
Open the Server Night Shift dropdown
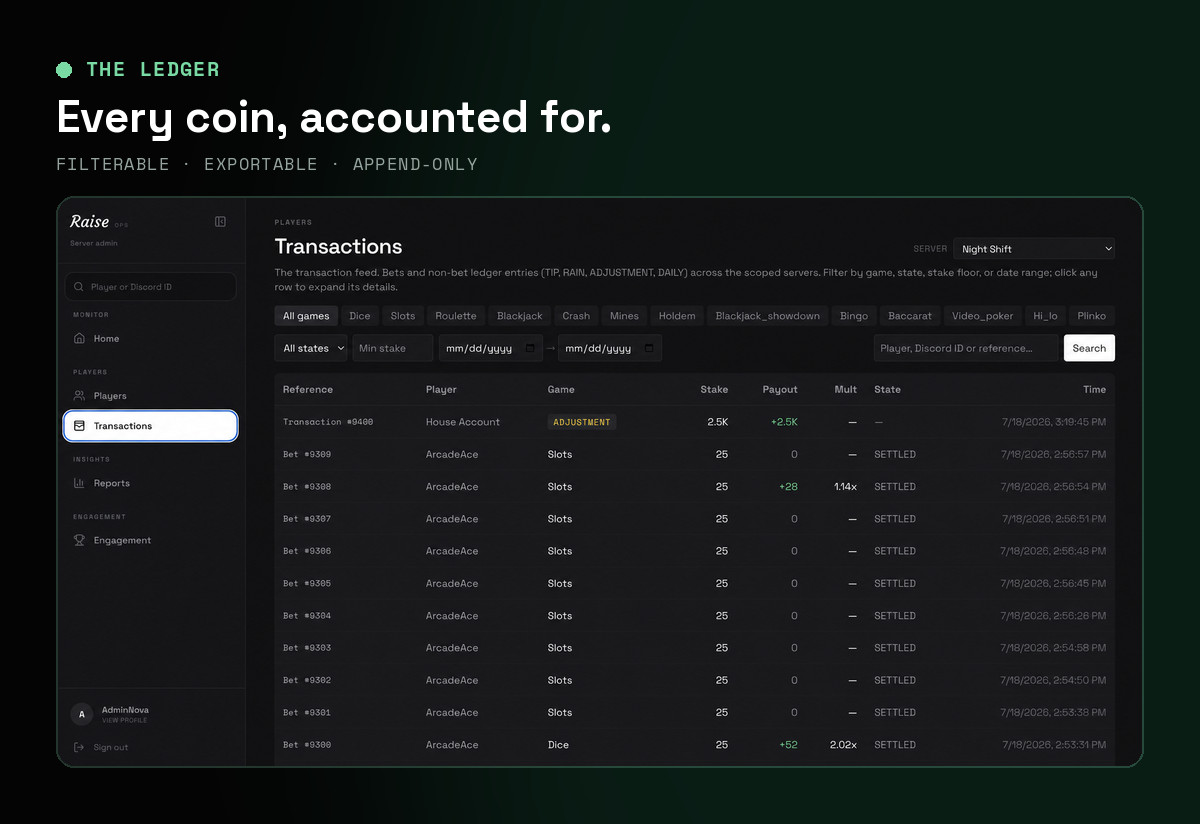(1034, 249)
